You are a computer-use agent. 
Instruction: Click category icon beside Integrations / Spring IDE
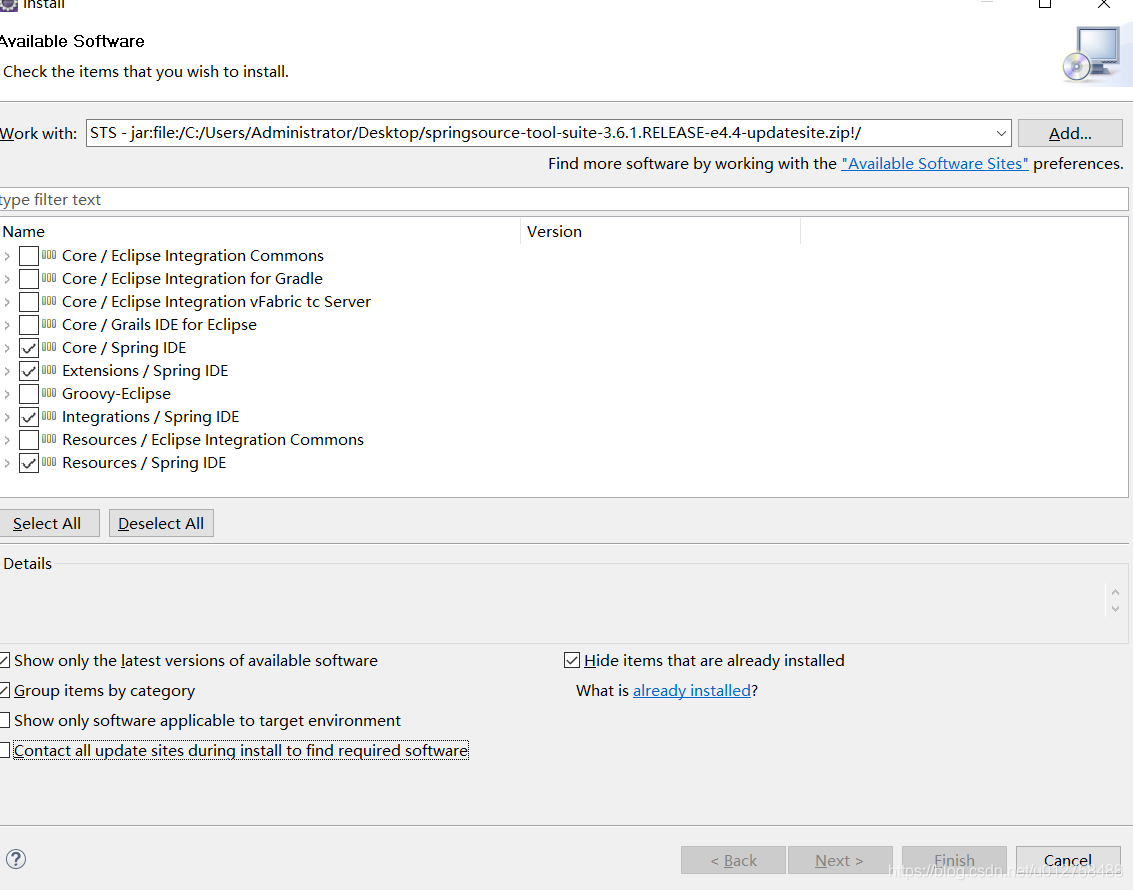pos(49,416)
